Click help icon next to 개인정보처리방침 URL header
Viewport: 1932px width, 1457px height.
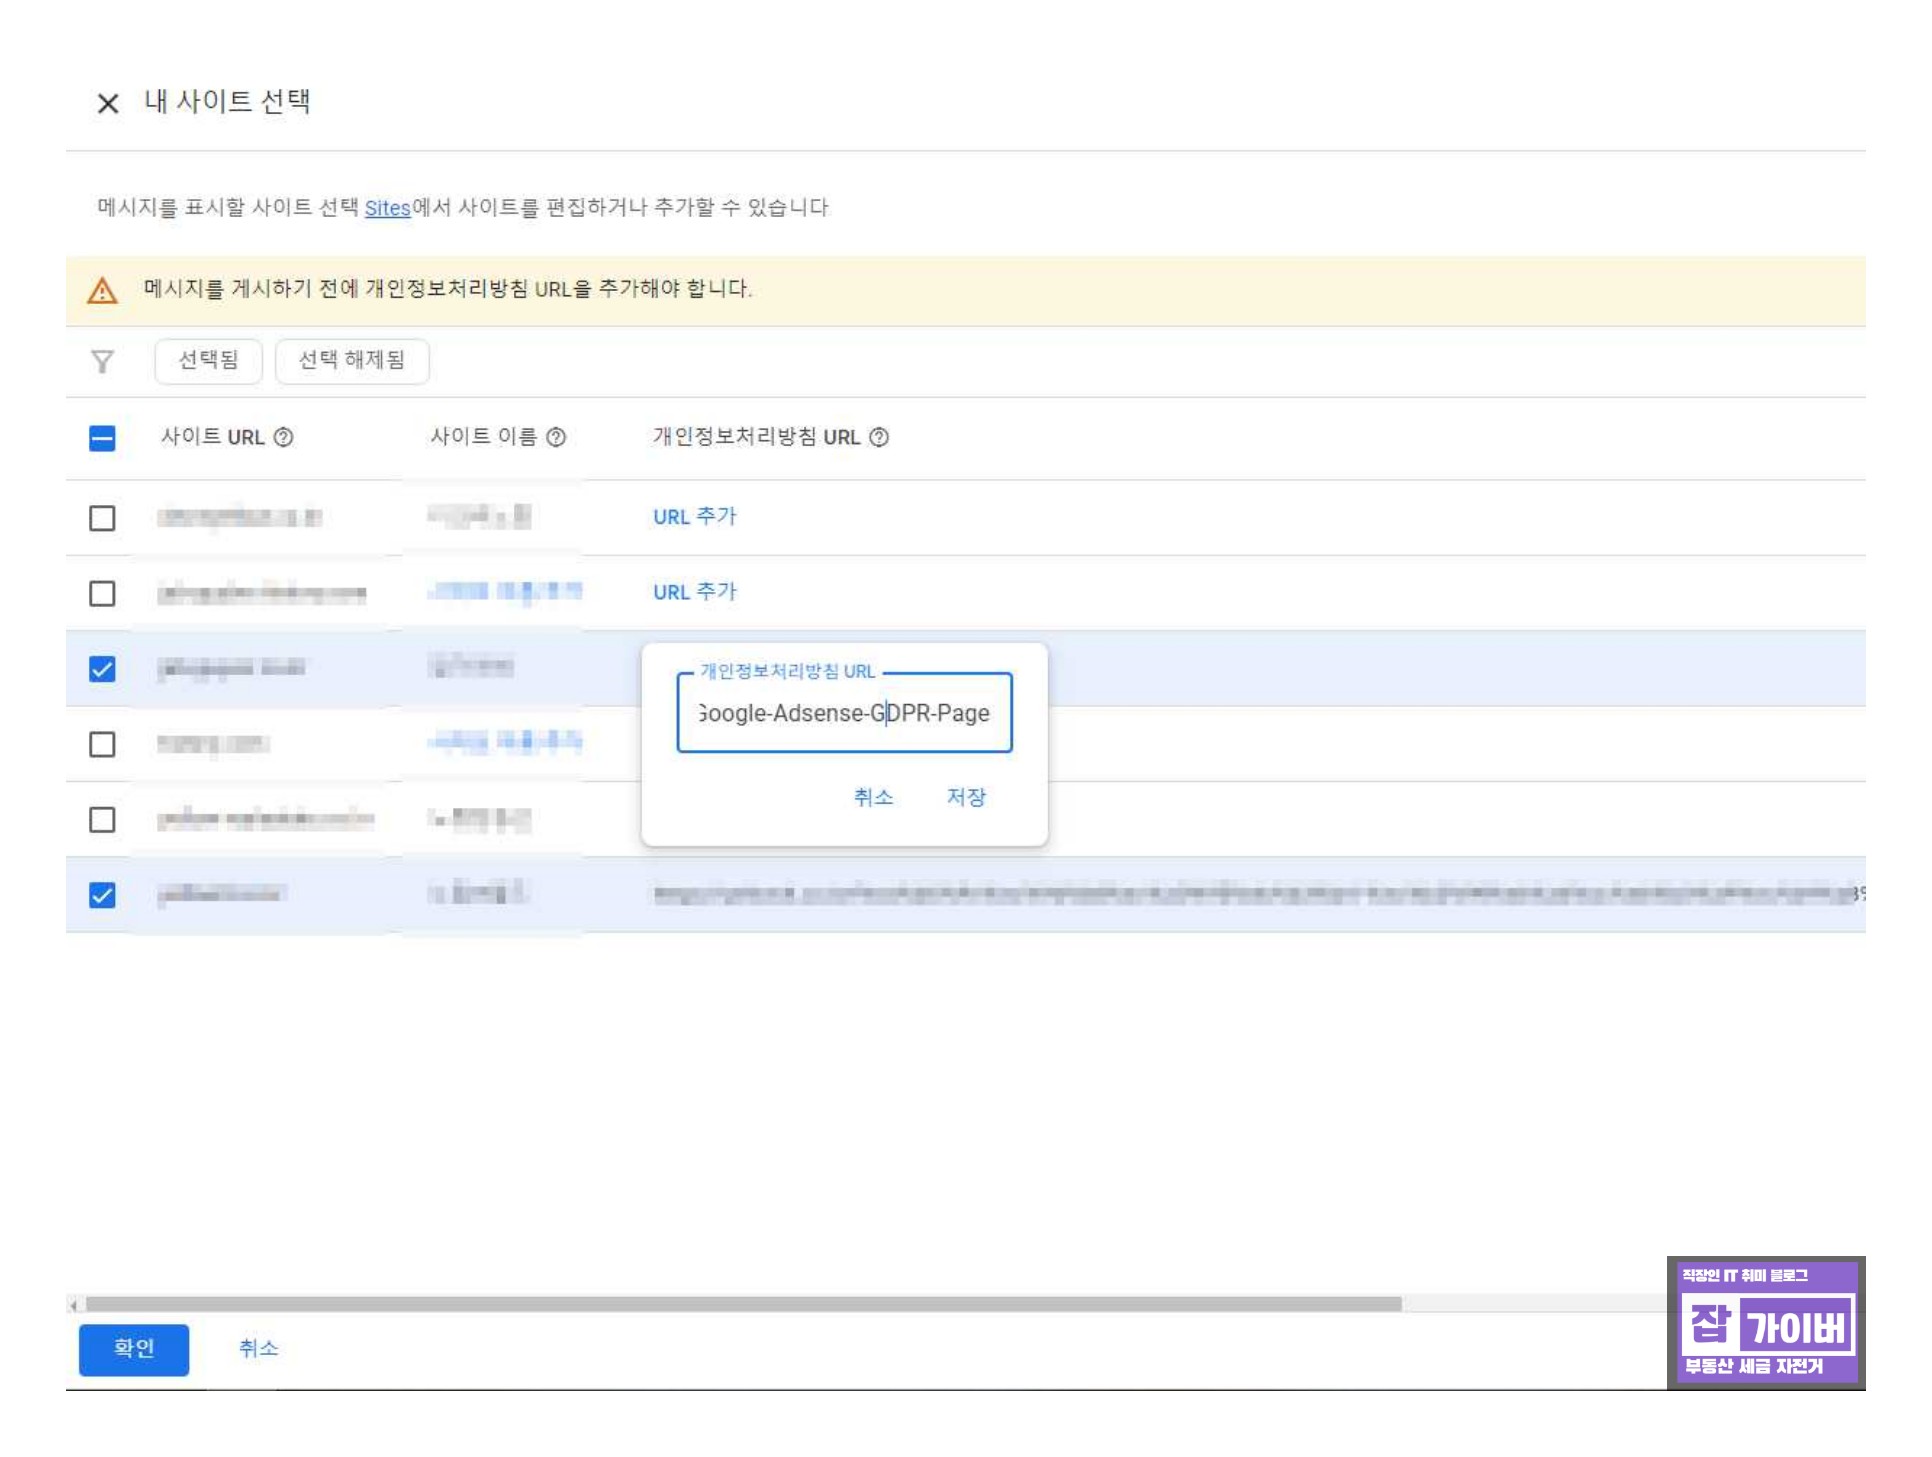879,437
